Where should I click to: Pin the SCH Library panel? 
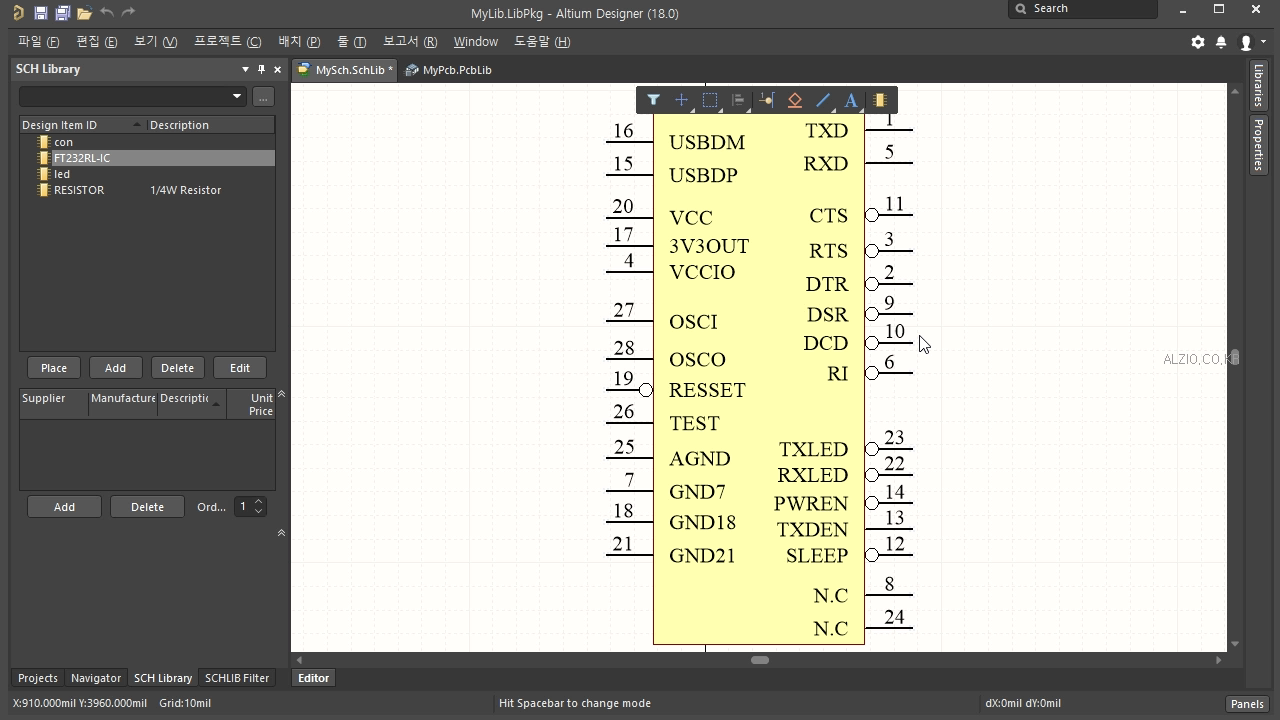pos(261,69)
